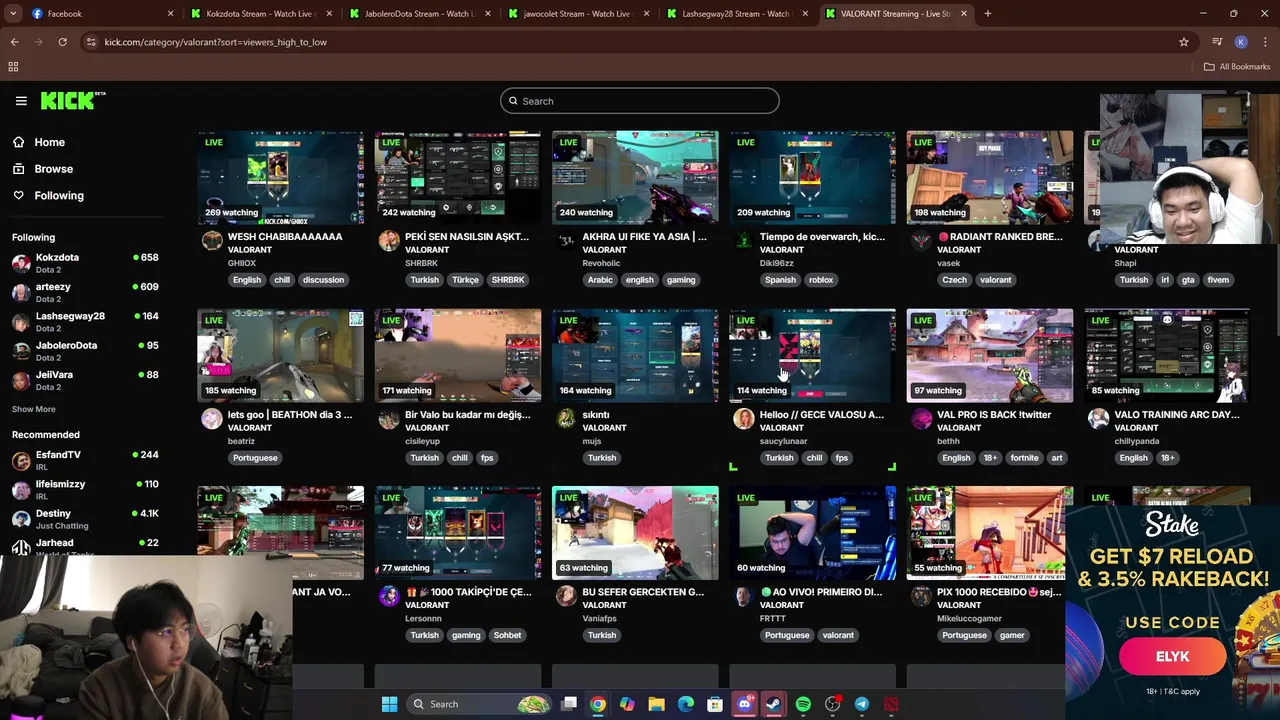Open recommended channel Destiny
Screen dimensions: 1280x720
pyautogui.click(x=85, y=518)
